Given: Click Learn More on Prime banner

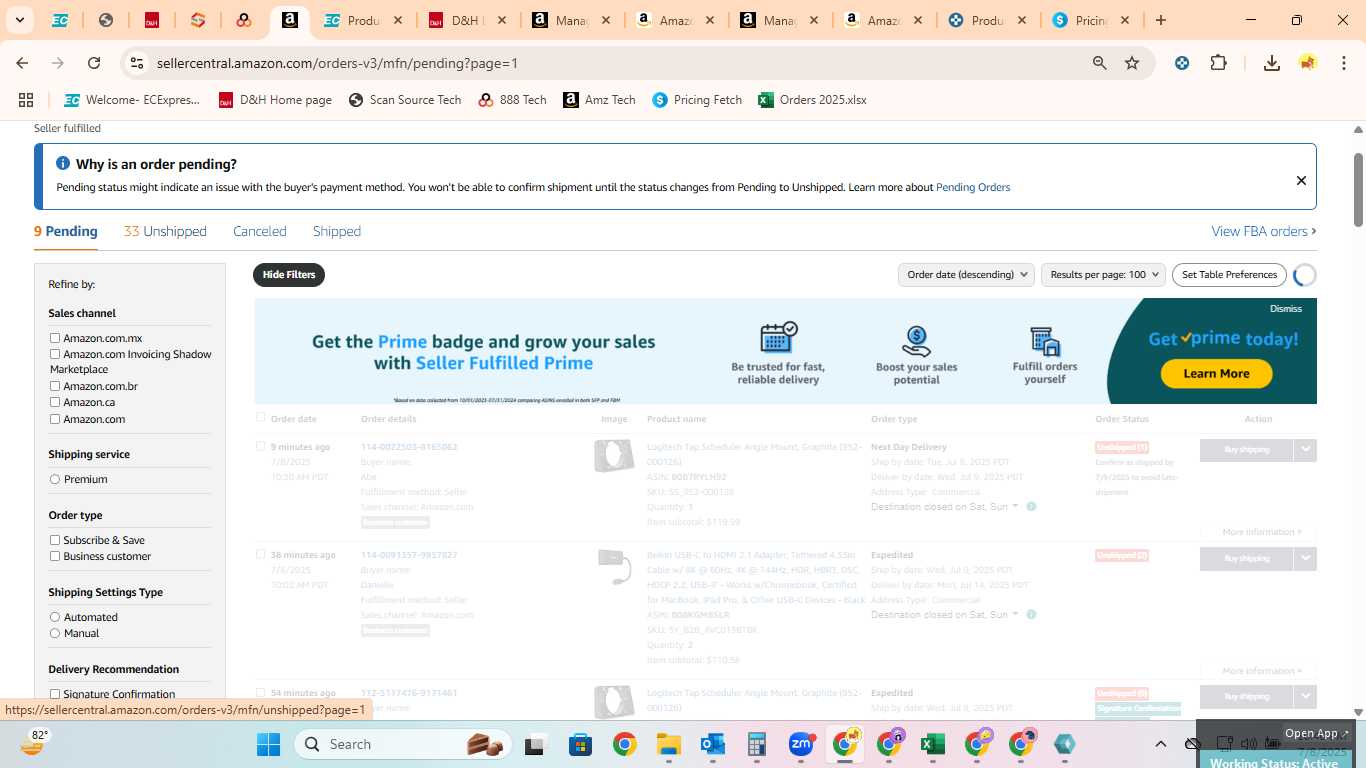Looking at the screenshot, I should coord(1216,374).
